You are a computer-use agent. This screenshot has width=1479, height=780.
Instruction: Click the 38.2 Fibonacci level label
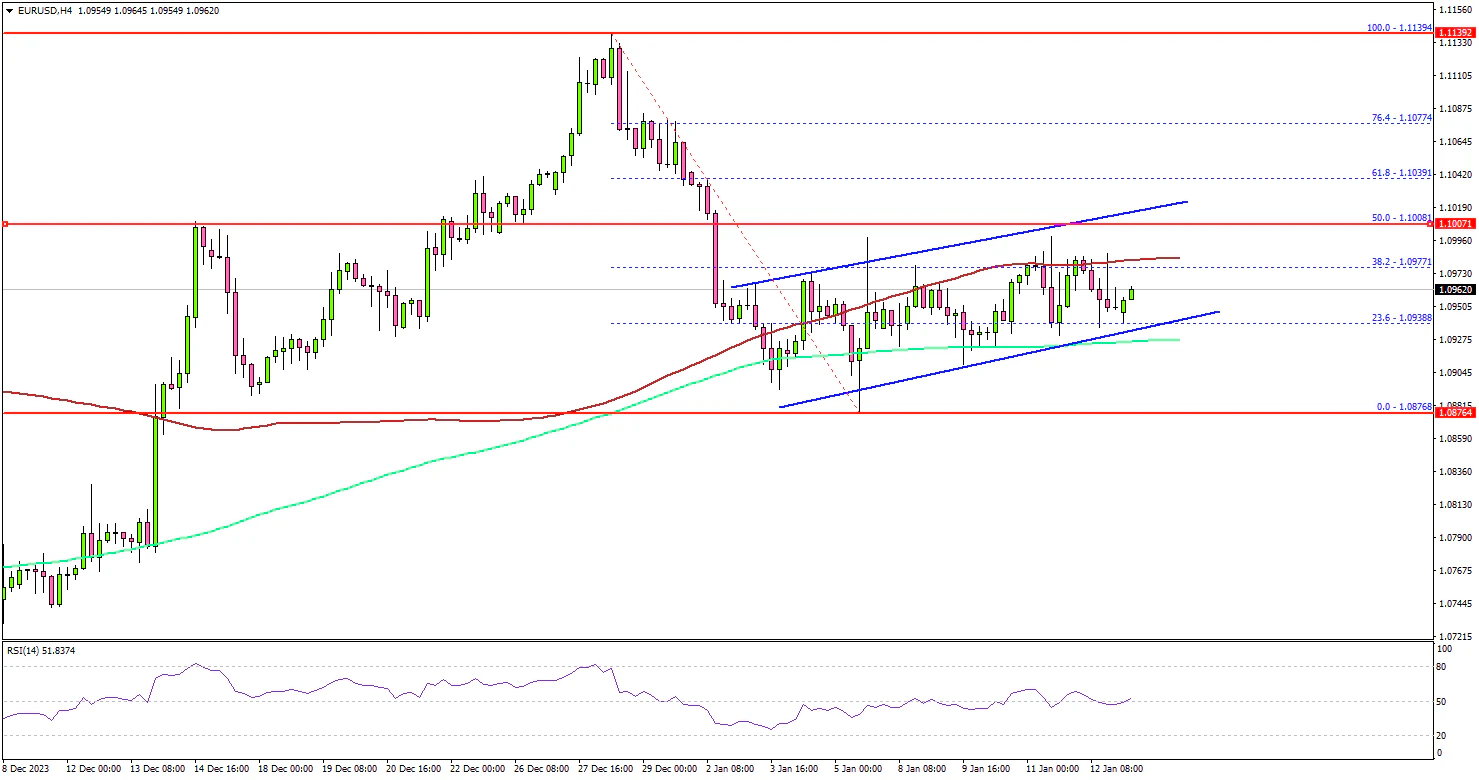(1401, 261)
